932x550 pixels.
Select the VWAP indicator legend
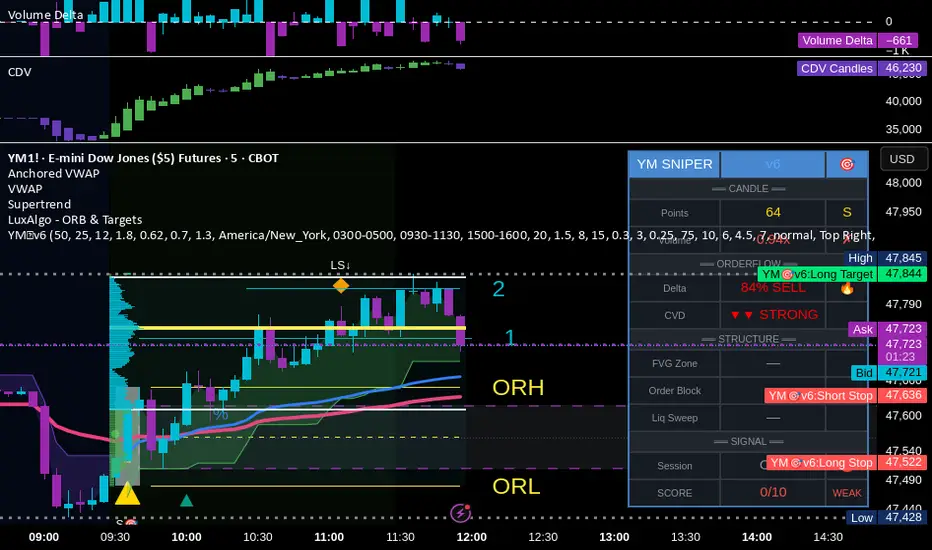(x=25, y=189)
